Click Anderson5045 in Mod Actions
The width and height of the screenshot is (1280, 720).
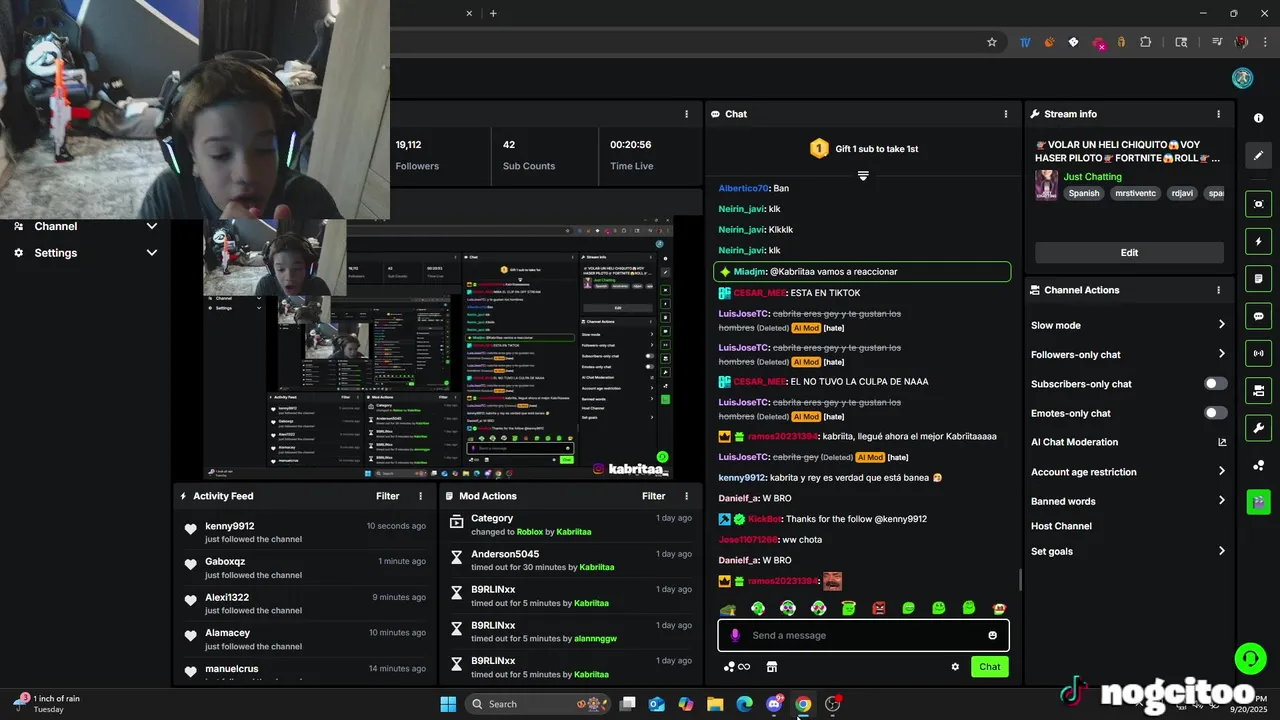tap(505, 554)
